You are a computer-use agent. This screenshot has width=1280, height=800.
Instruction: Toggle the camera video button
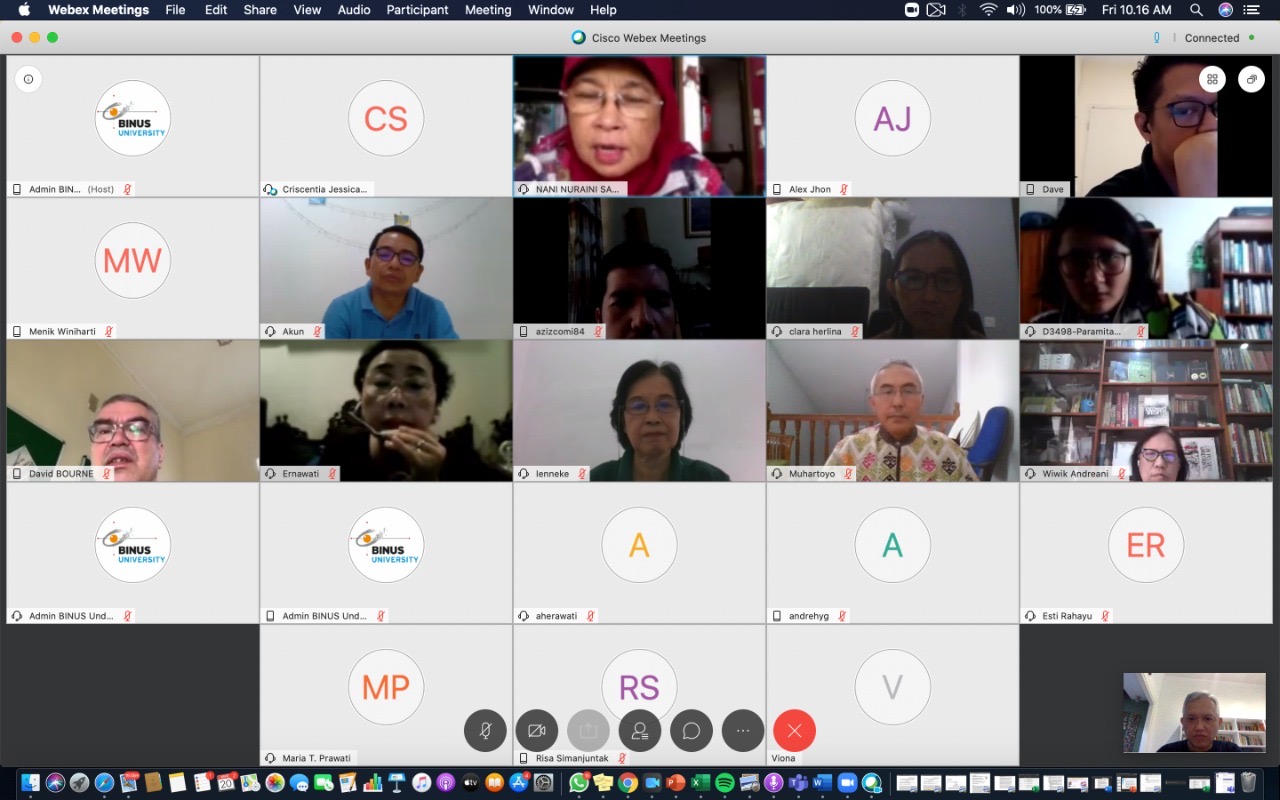tap(537, 731)
